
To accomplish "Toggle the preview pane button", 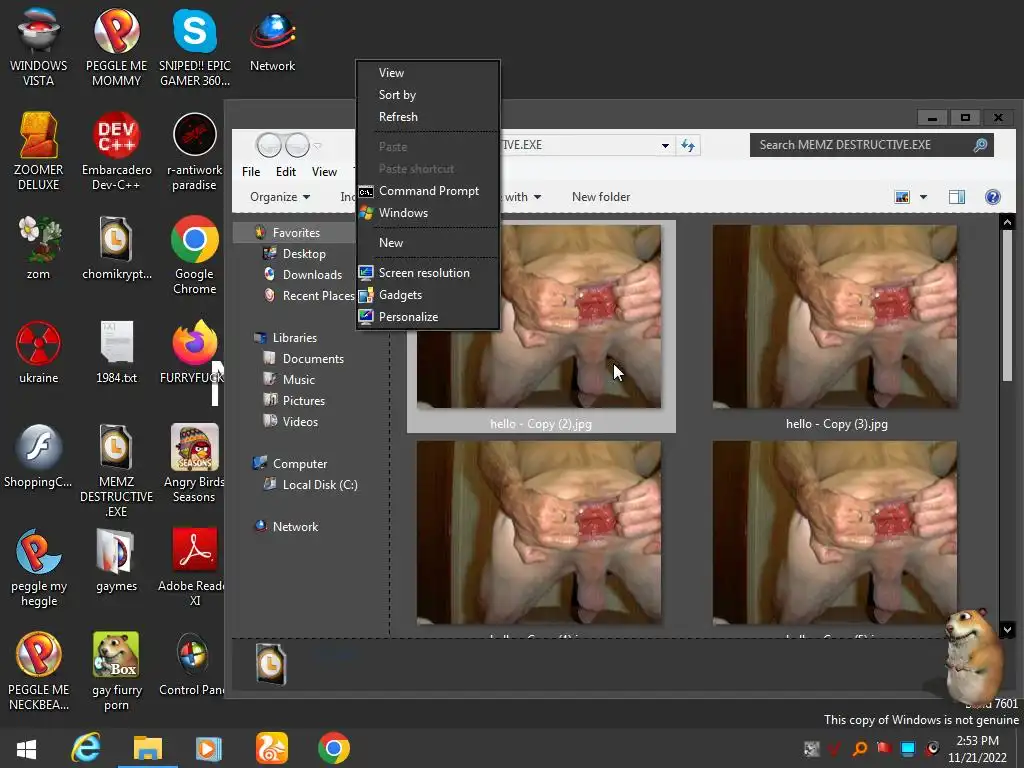I will tap(956, 197).
